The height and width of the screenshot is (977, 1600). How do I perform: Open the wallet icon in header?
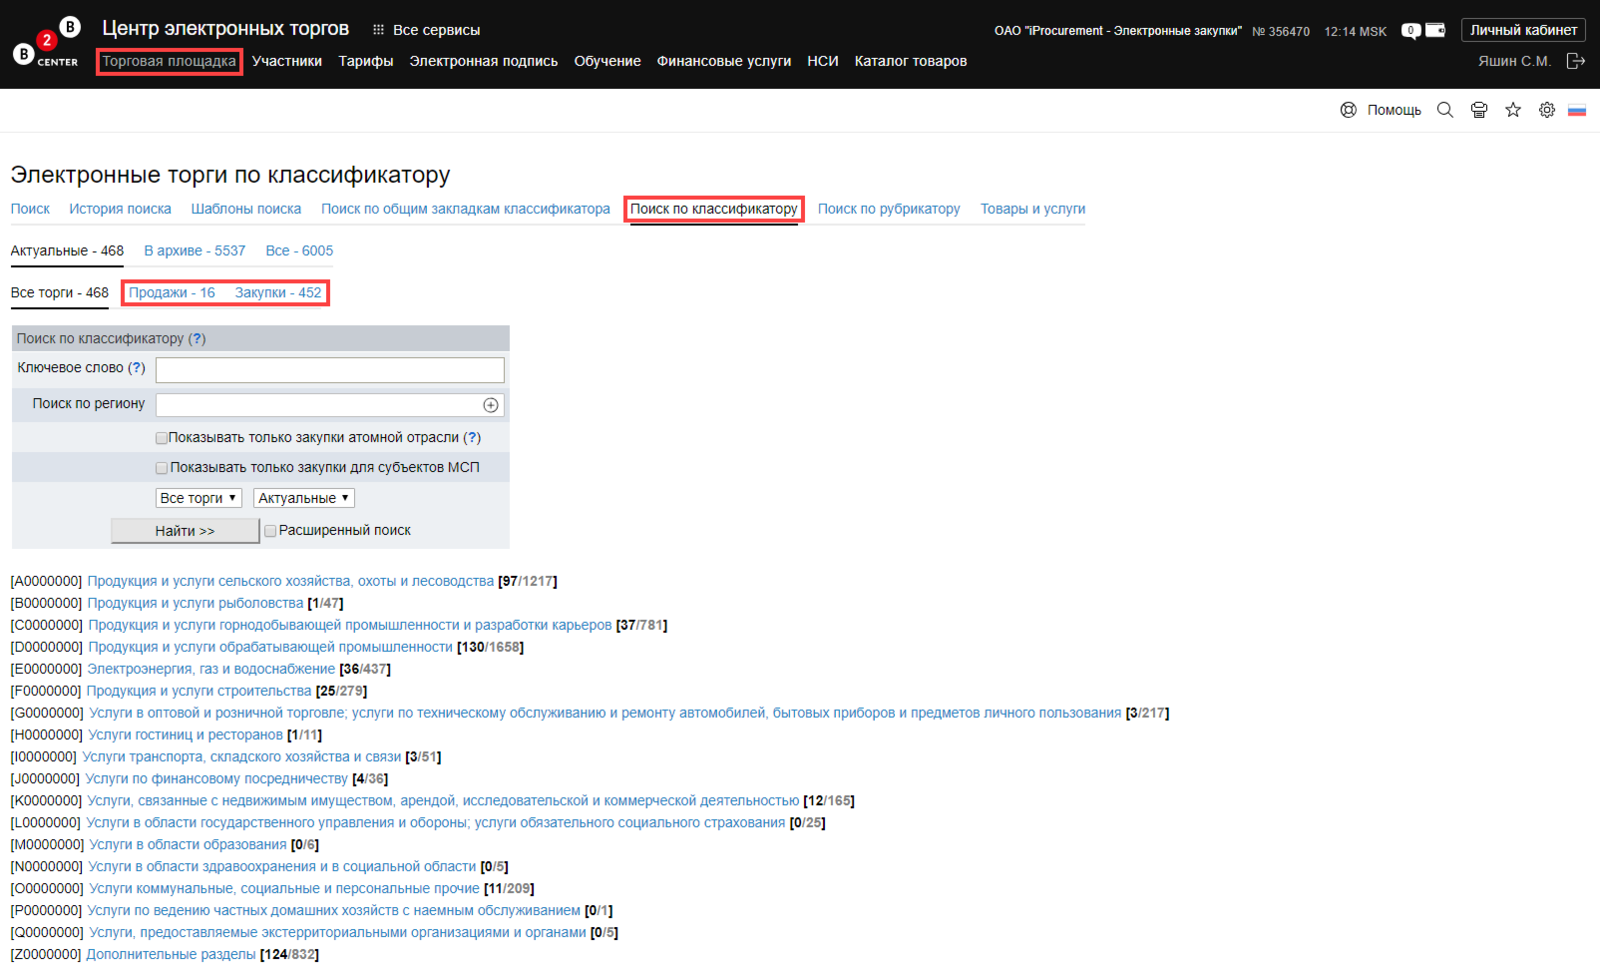coord(1435,31)
